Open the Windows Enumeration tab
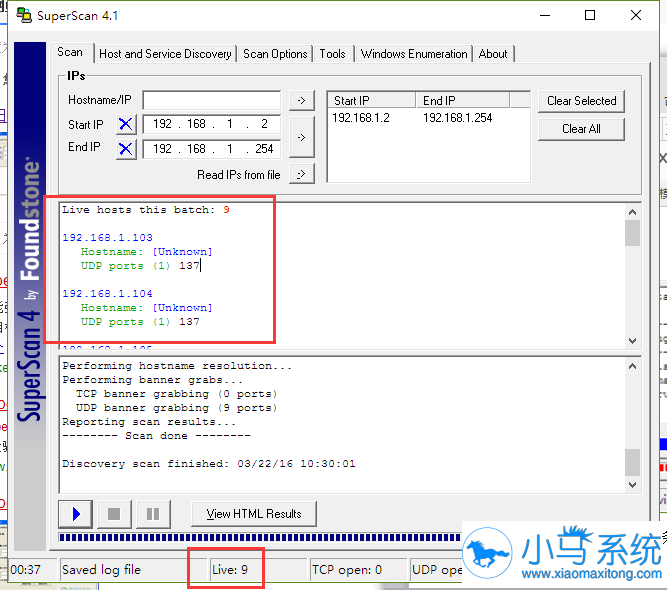This screenshot has width=667, height=590. click(414, 54)
